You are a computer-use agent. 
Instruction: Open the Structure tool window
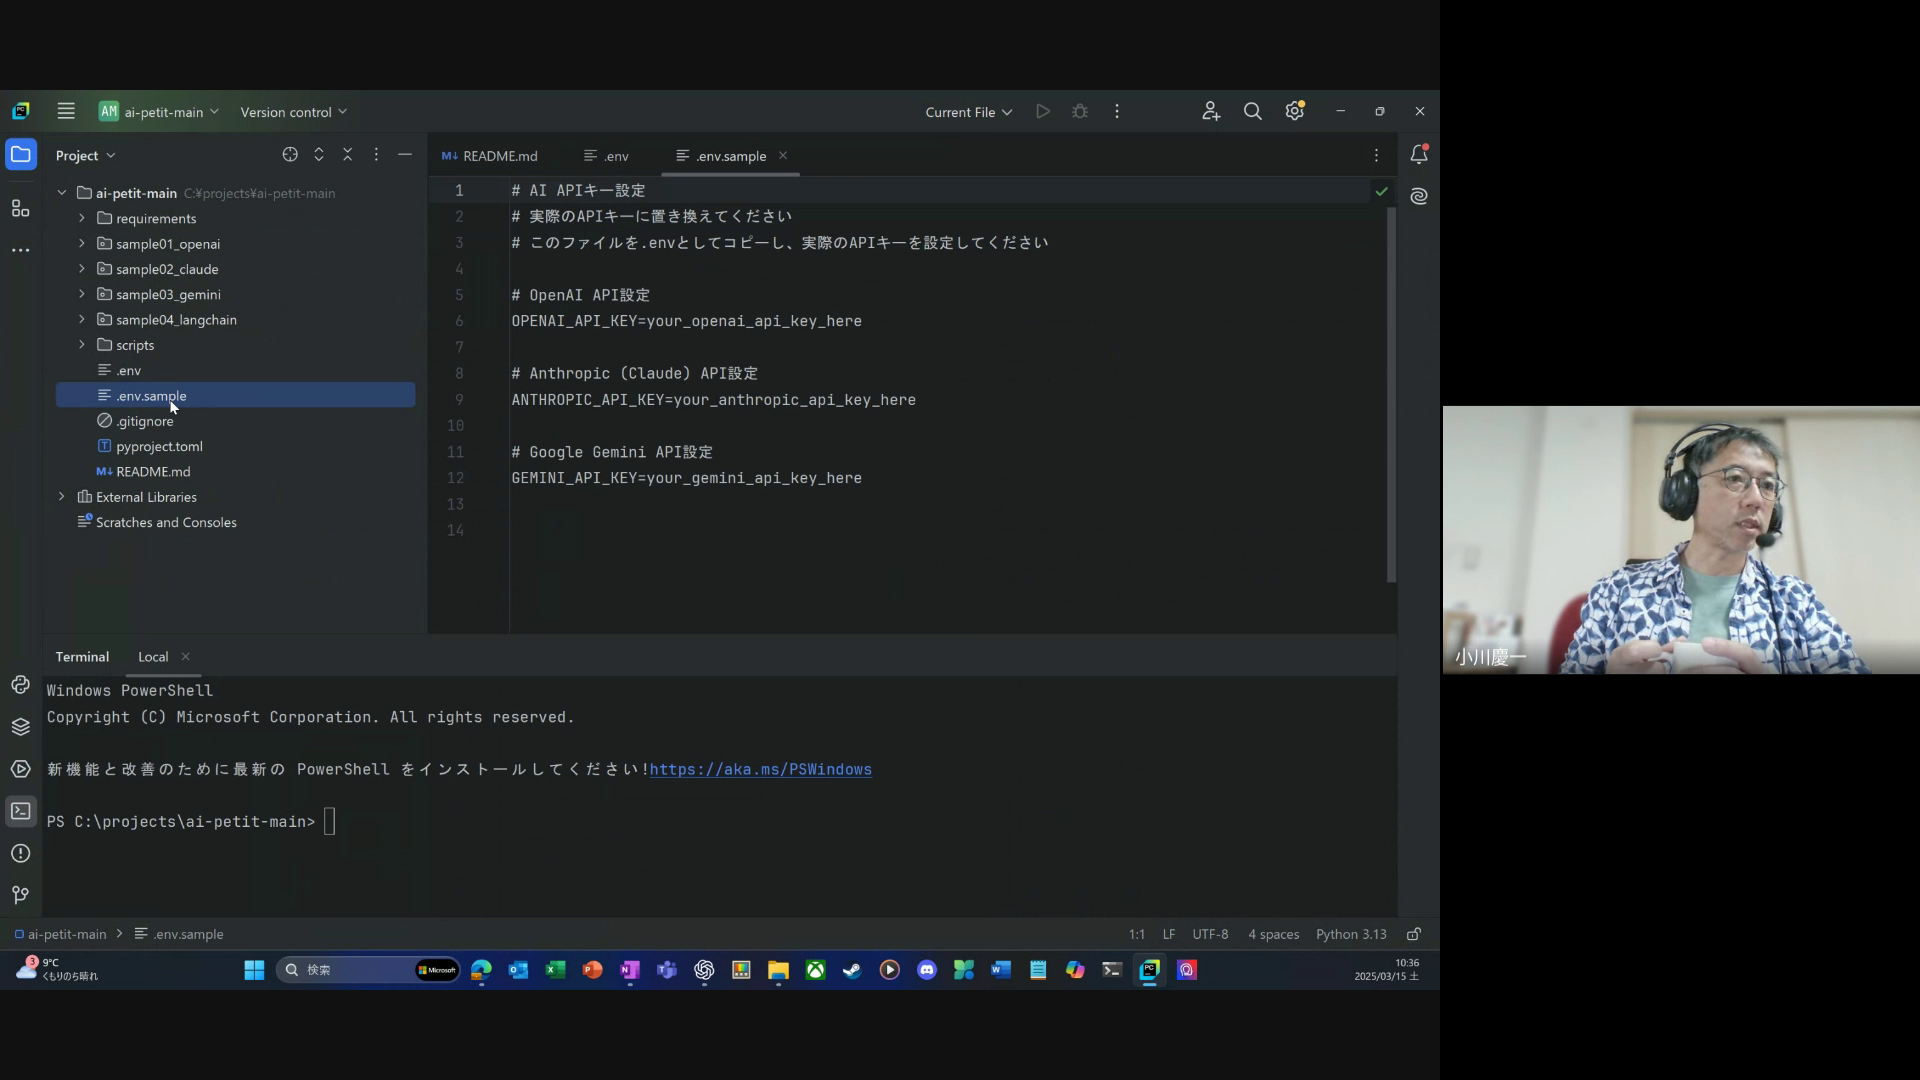(20, 208)
